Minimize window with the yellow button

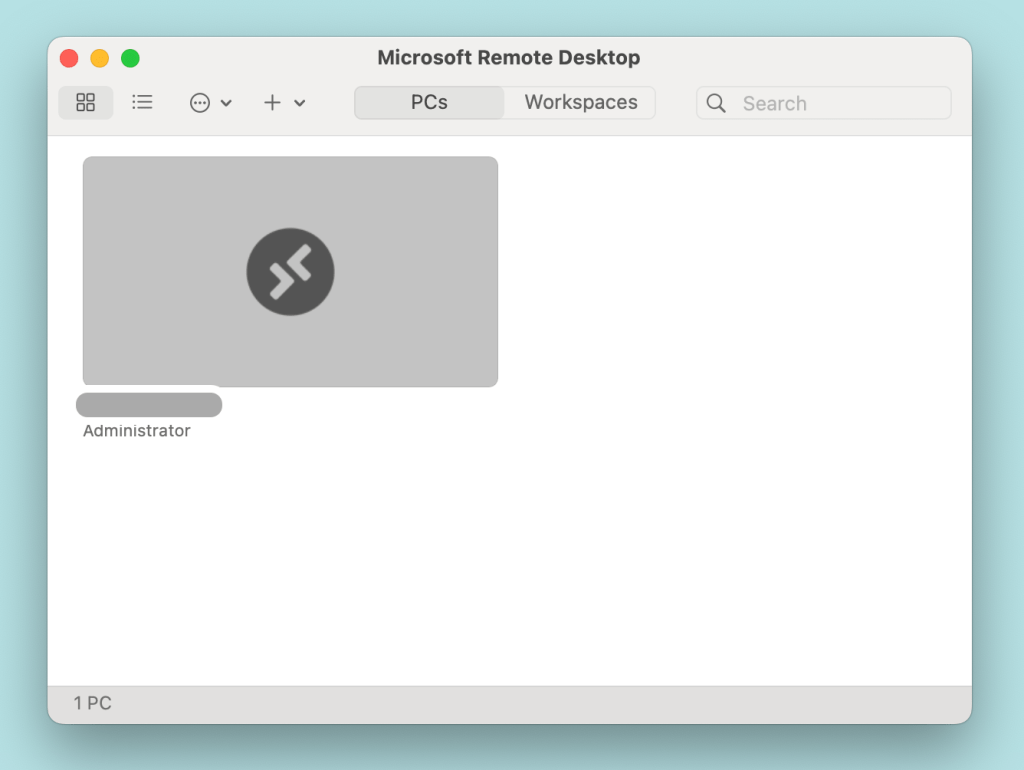pos(100,58)
